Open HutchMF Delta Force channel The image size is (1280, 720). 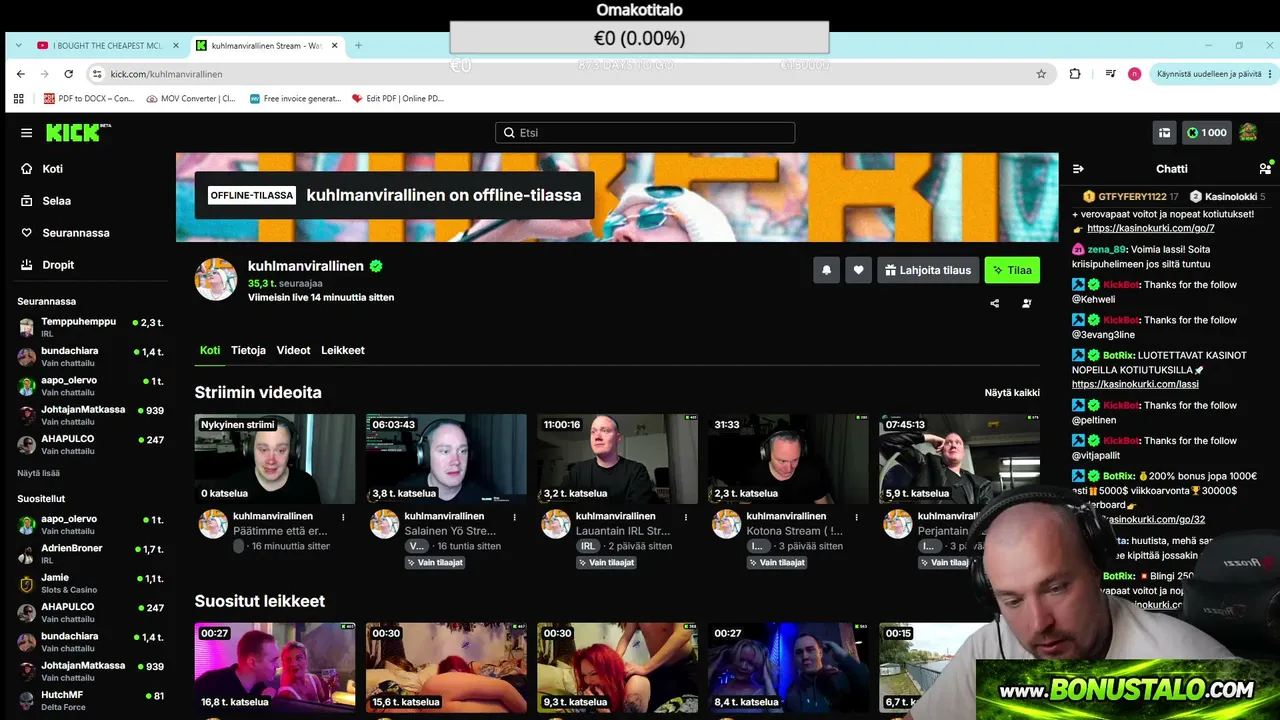tap(90, 700)
